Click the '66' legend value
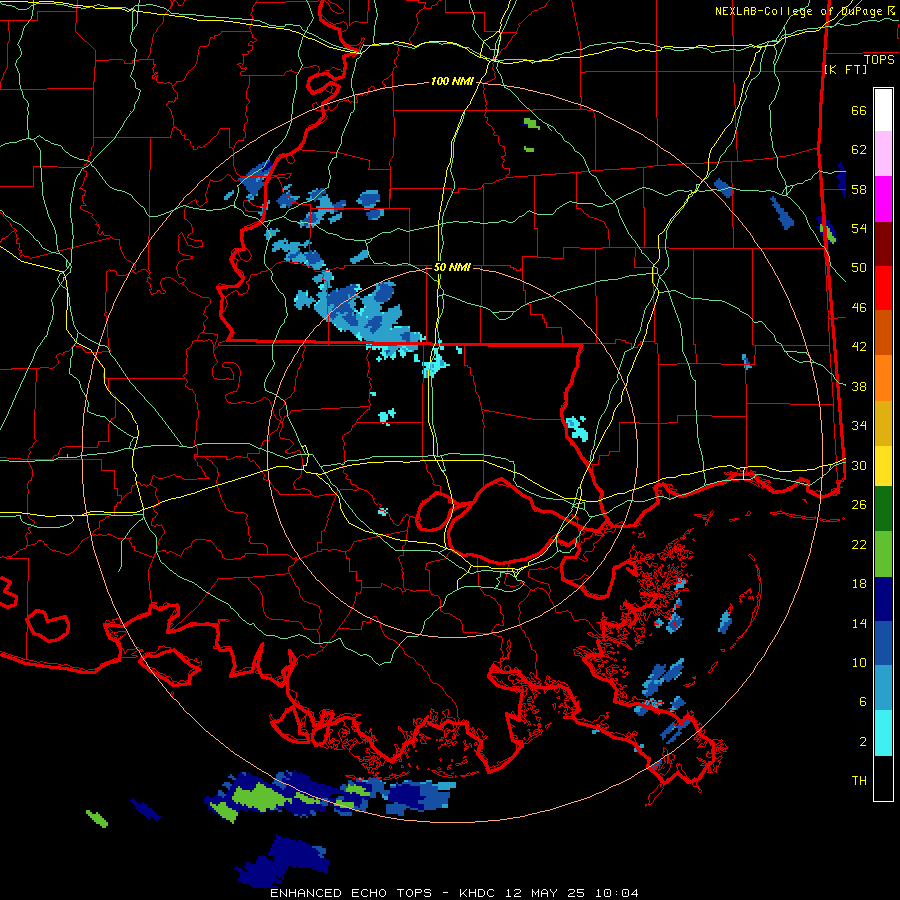The height and width of the screenshot is (900, 900). [859, 110]
